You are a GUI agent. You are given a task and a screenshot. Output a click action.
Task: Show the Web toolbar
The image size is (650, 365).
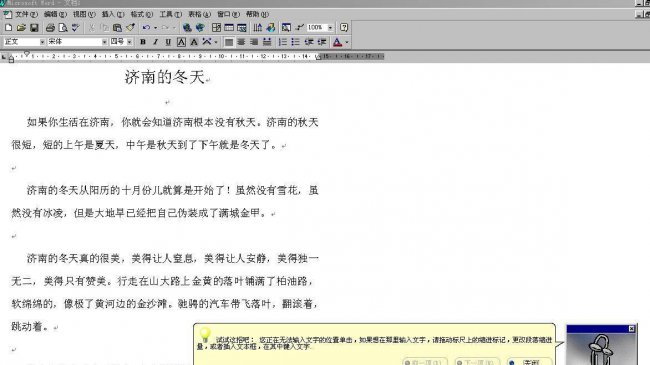pyautogui.click(x=200, y=28)
